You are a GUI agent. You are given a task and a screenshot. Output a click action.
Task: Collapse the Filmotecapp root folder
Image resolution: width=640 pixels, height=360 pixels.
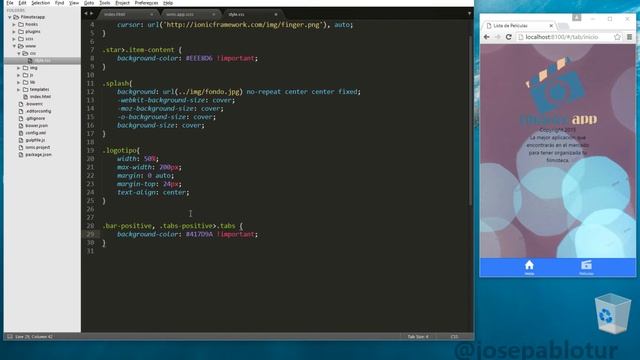[10, 17]
